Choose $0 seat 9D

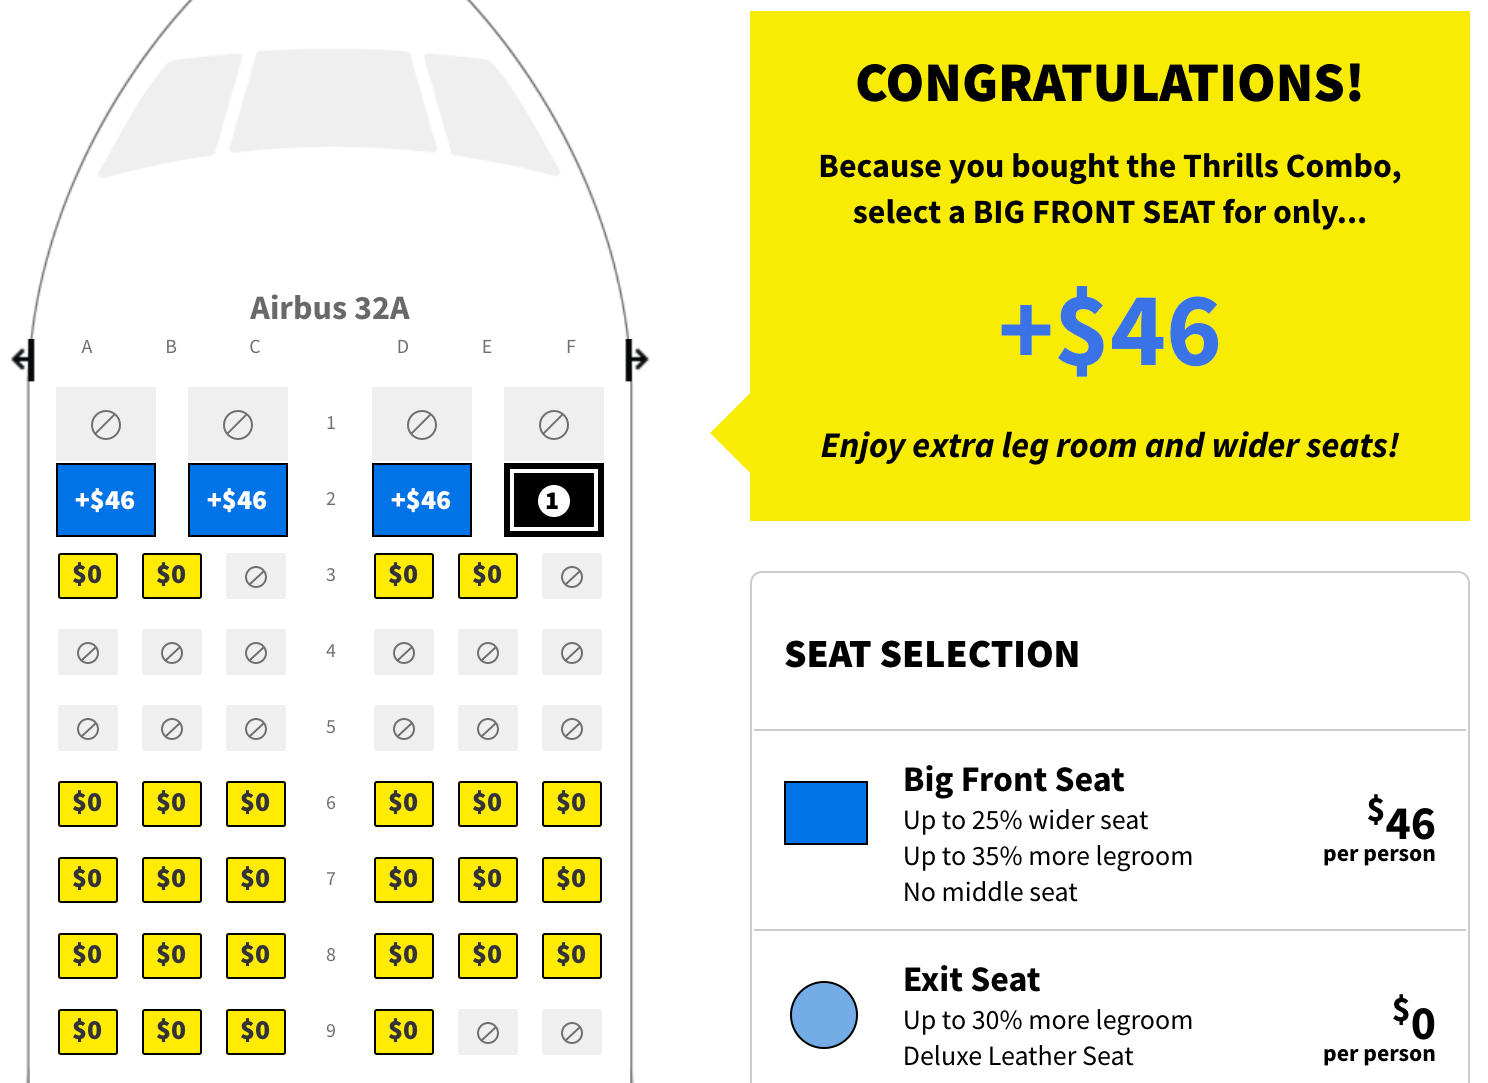[x=404, y=1032]
